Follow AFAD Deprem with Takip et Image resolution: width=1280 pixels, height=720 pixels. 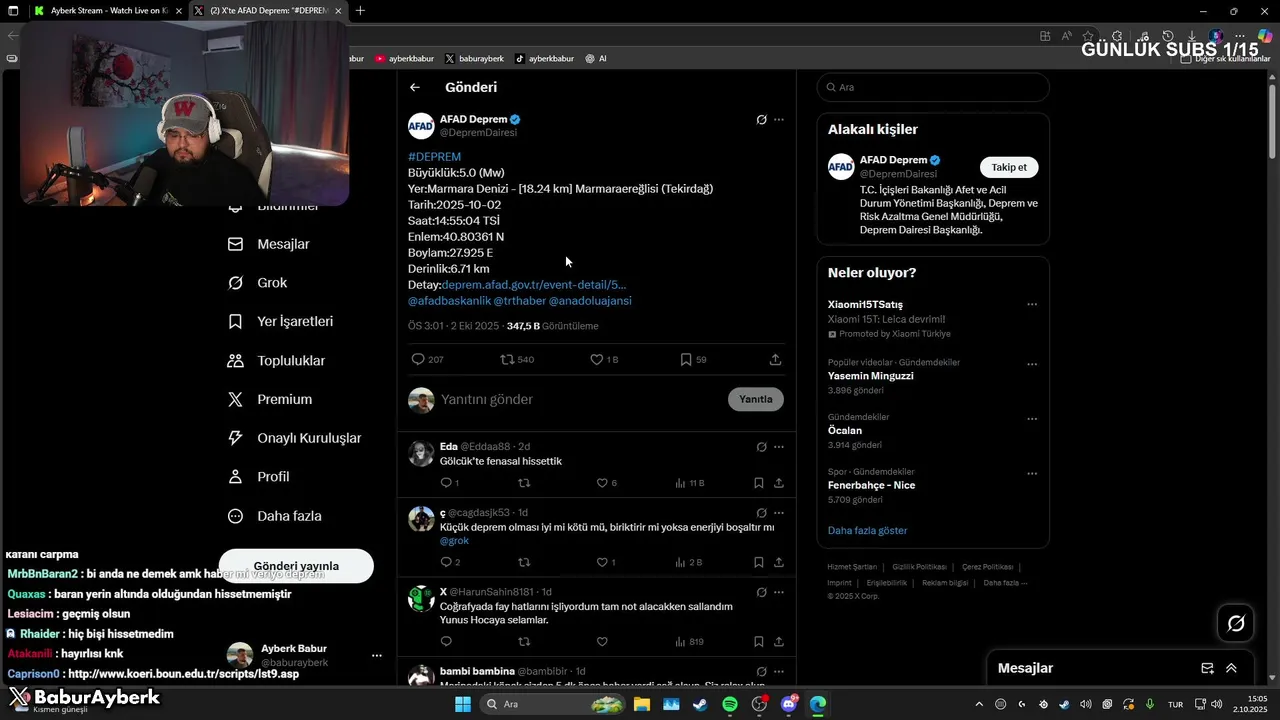coord(1009,167)
